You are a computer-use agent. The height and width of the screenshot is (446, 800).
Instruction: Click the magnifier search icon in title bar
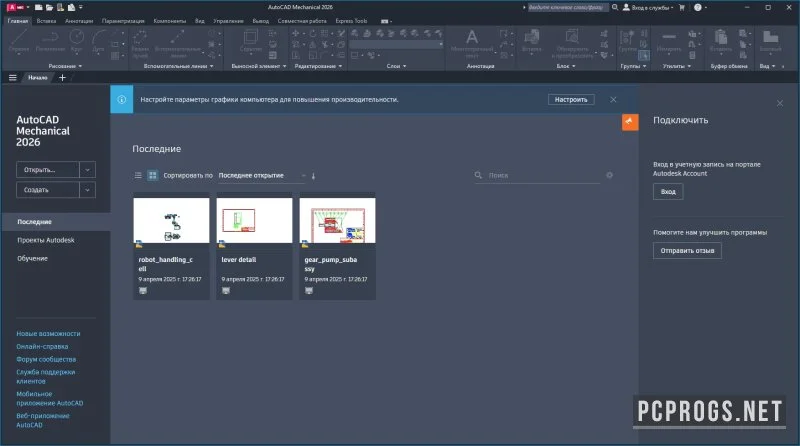click(x=615, y=7)
